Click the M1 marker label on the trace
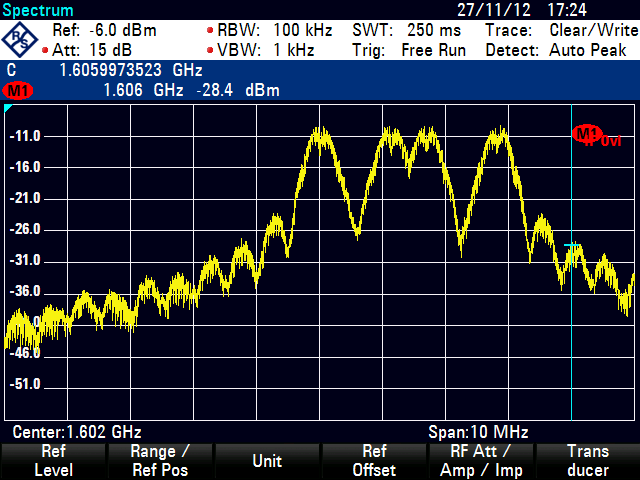 point(585,132)
